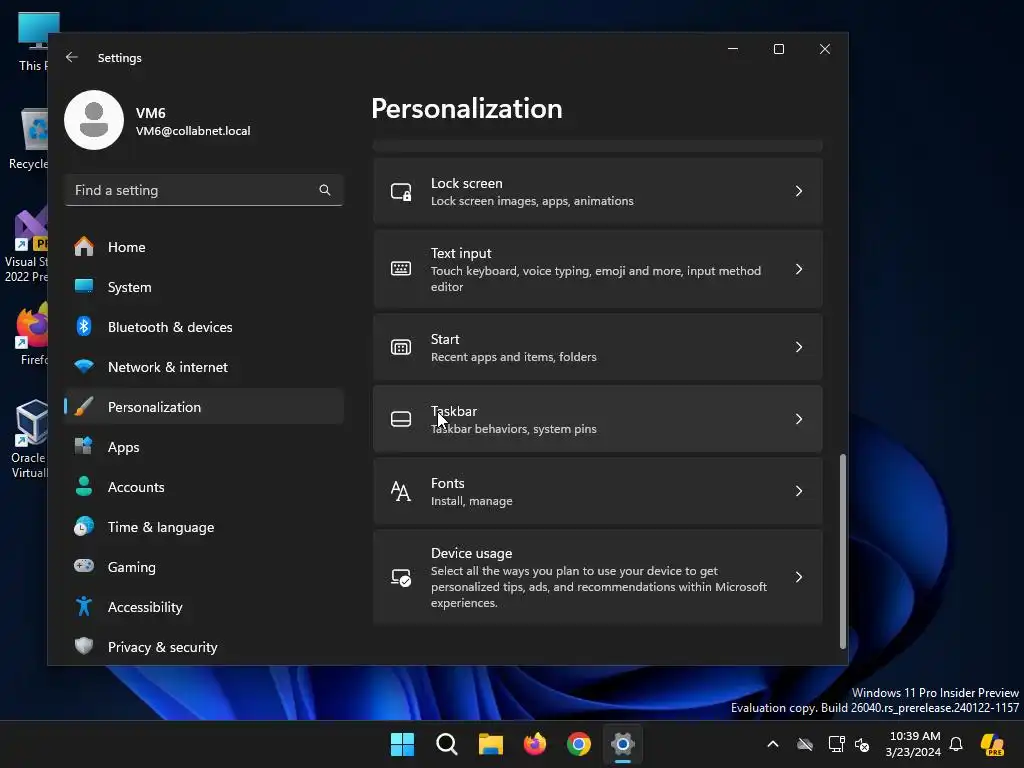Click the back arrow in Settings
Image resolution: width=1024 pixels, height=768 pixels.
pyautogui.click(x=72, y=57)
